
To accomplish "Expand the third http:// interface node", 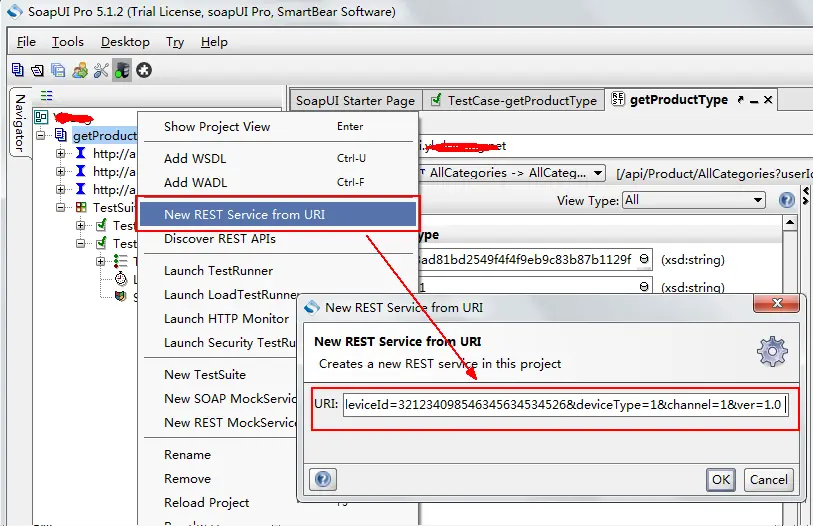I will click(61, 189).
